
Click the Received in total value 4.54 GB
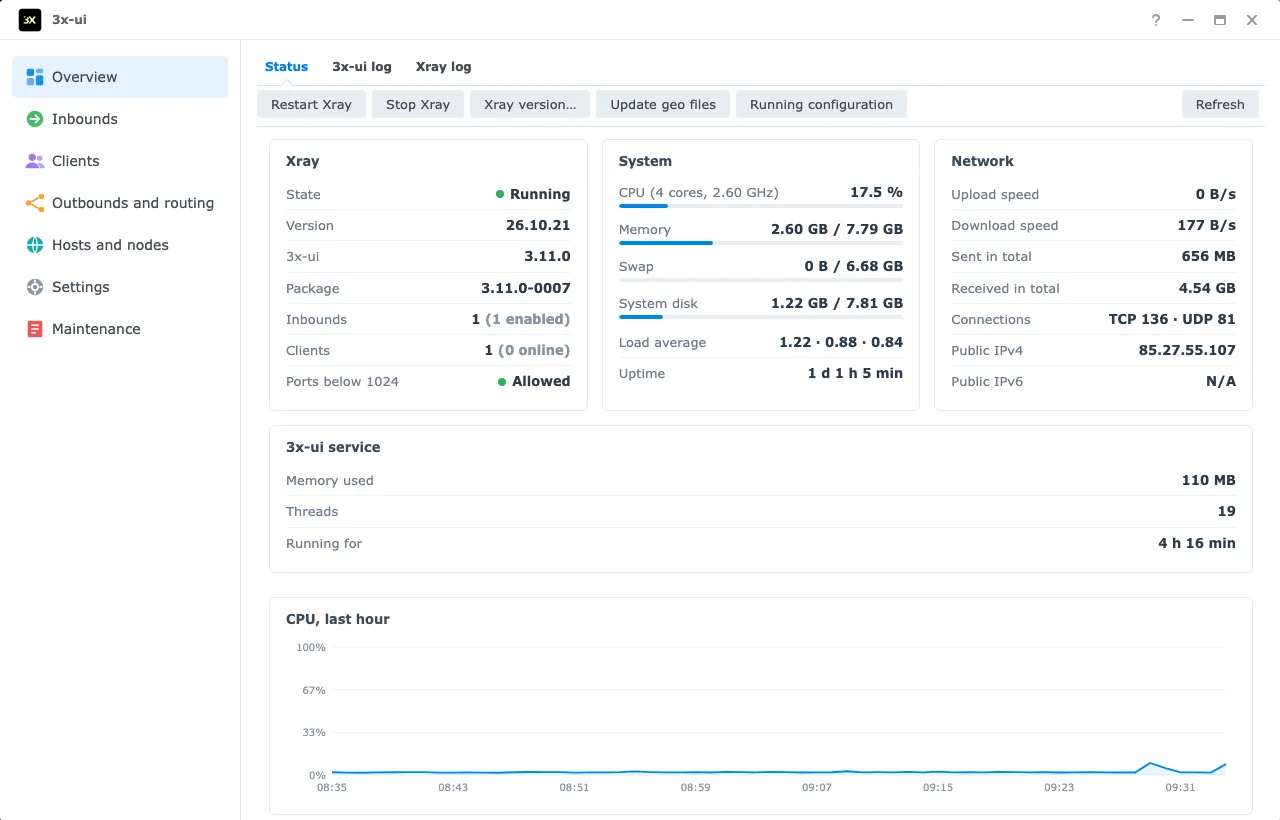[x=1207, y=288]
